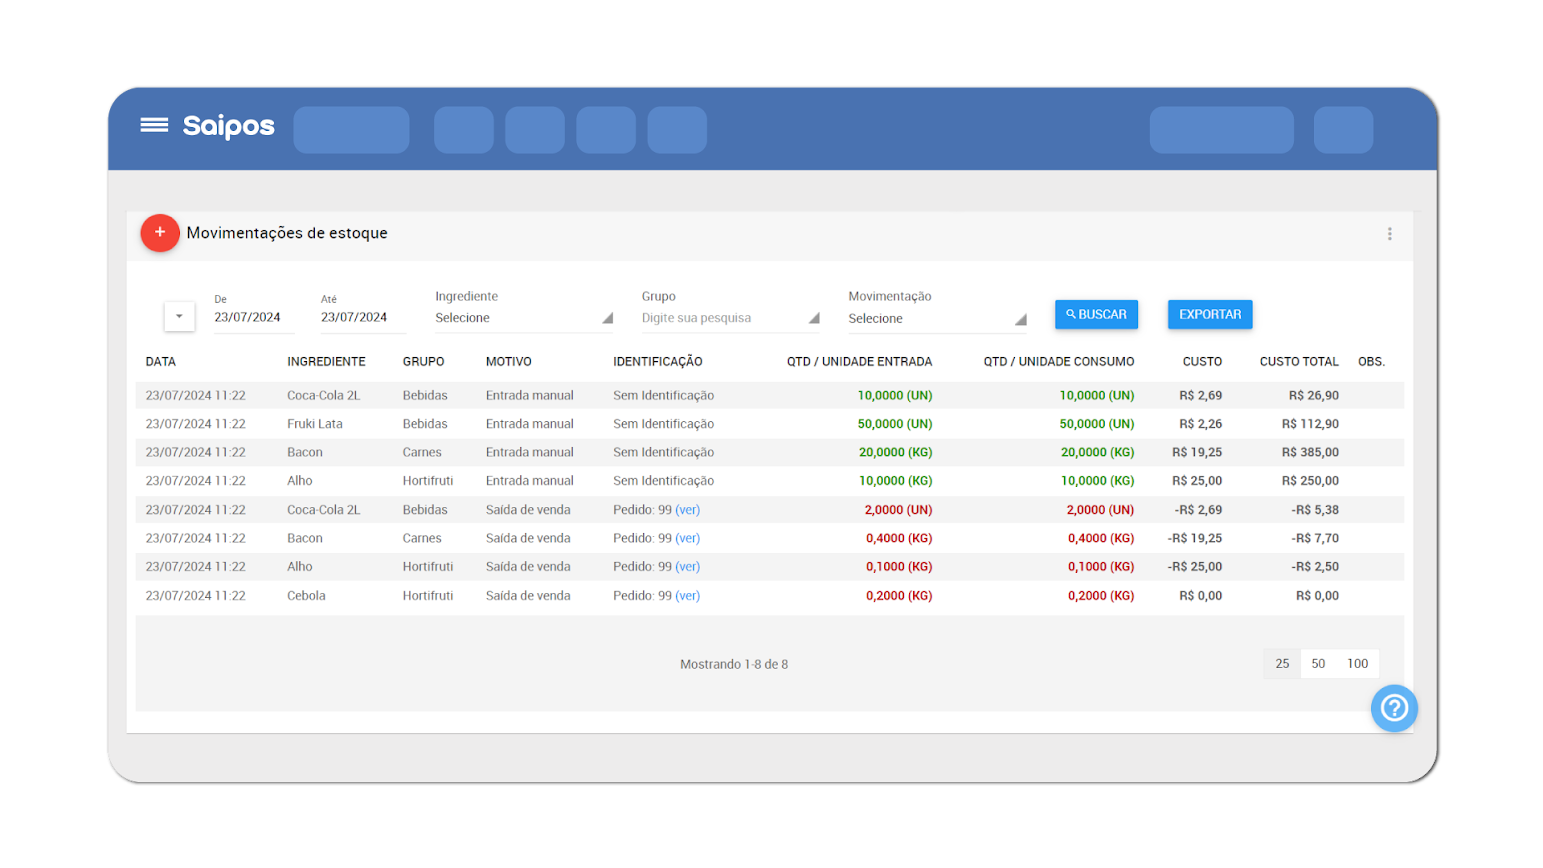Click the R$ 26,90 total cost
The height and width of the screenshot is (868, 1543).
[1314, 396]
